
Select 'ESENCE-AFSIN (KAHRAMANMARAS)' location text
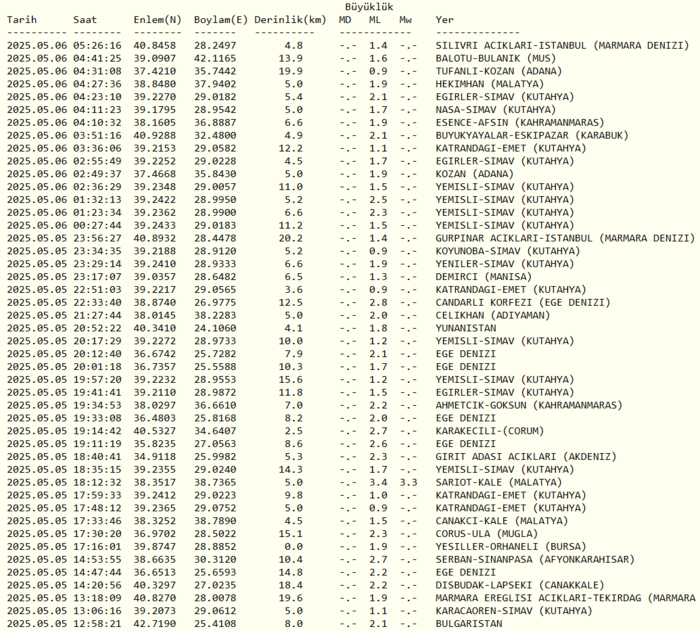[x=520, y=123]
